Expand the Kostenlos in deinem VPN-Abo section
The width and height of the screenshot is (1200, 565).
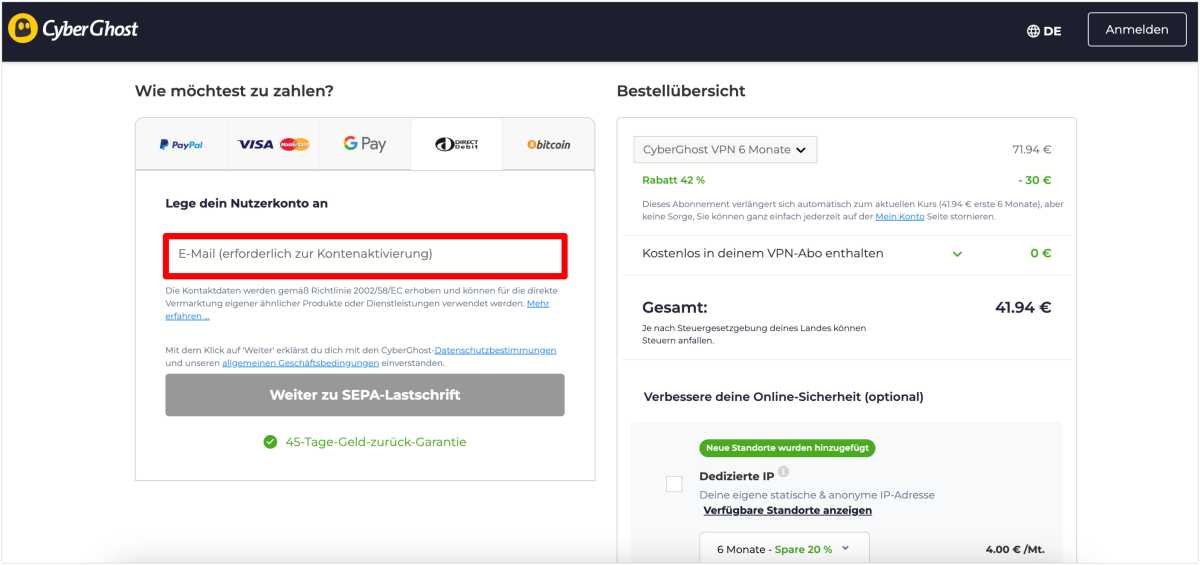[x=957, y=254]
